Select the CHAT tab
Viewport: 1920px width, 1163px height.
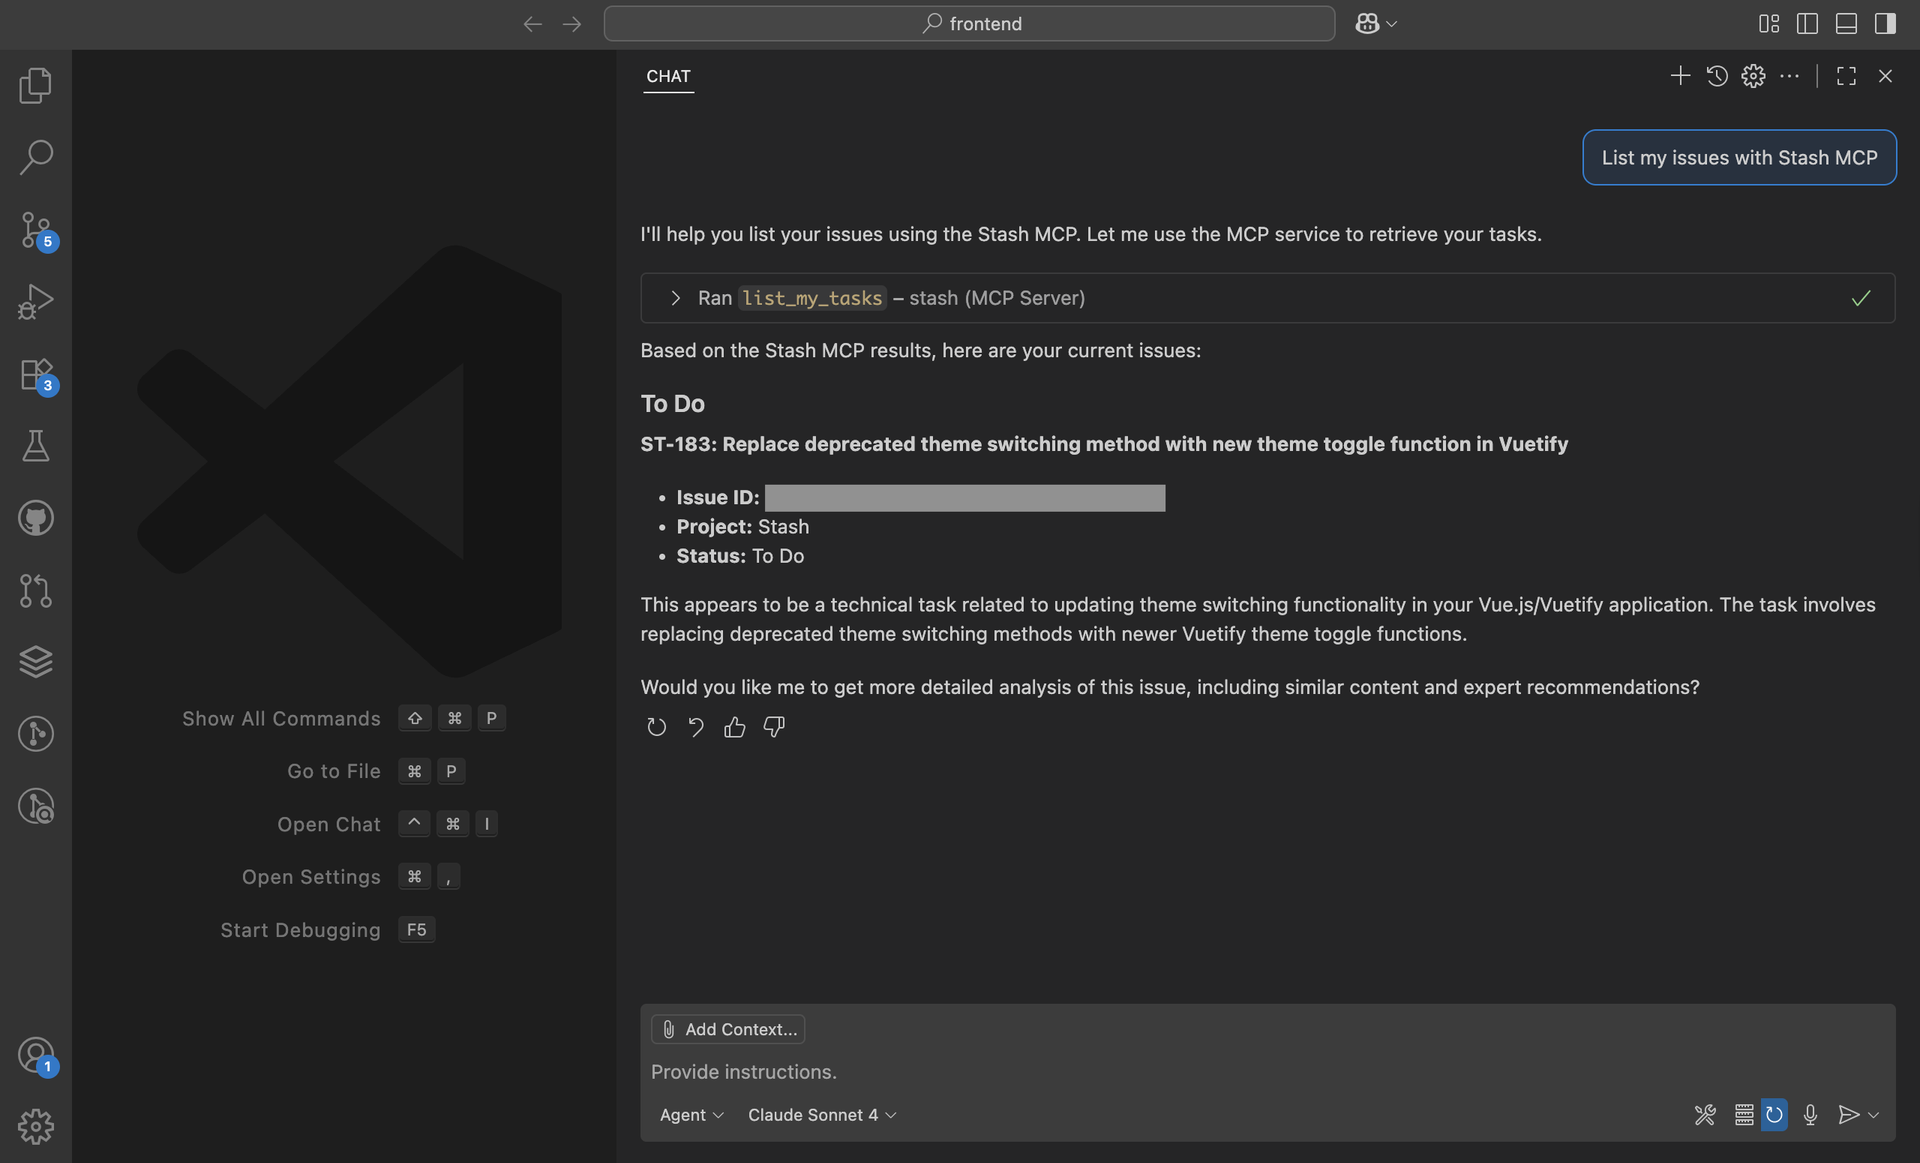(668, 76)
